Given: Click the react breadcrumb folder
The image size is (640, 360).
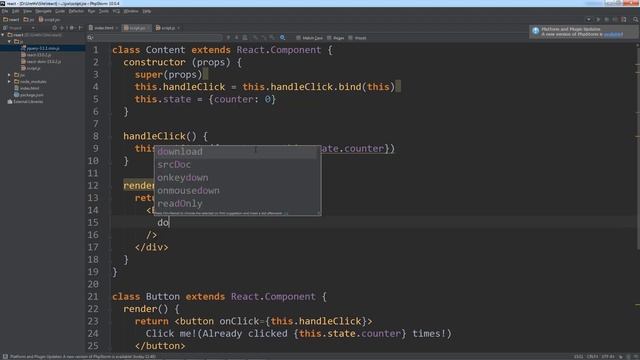Looking at the screenshot, I should tap(11, 19).
